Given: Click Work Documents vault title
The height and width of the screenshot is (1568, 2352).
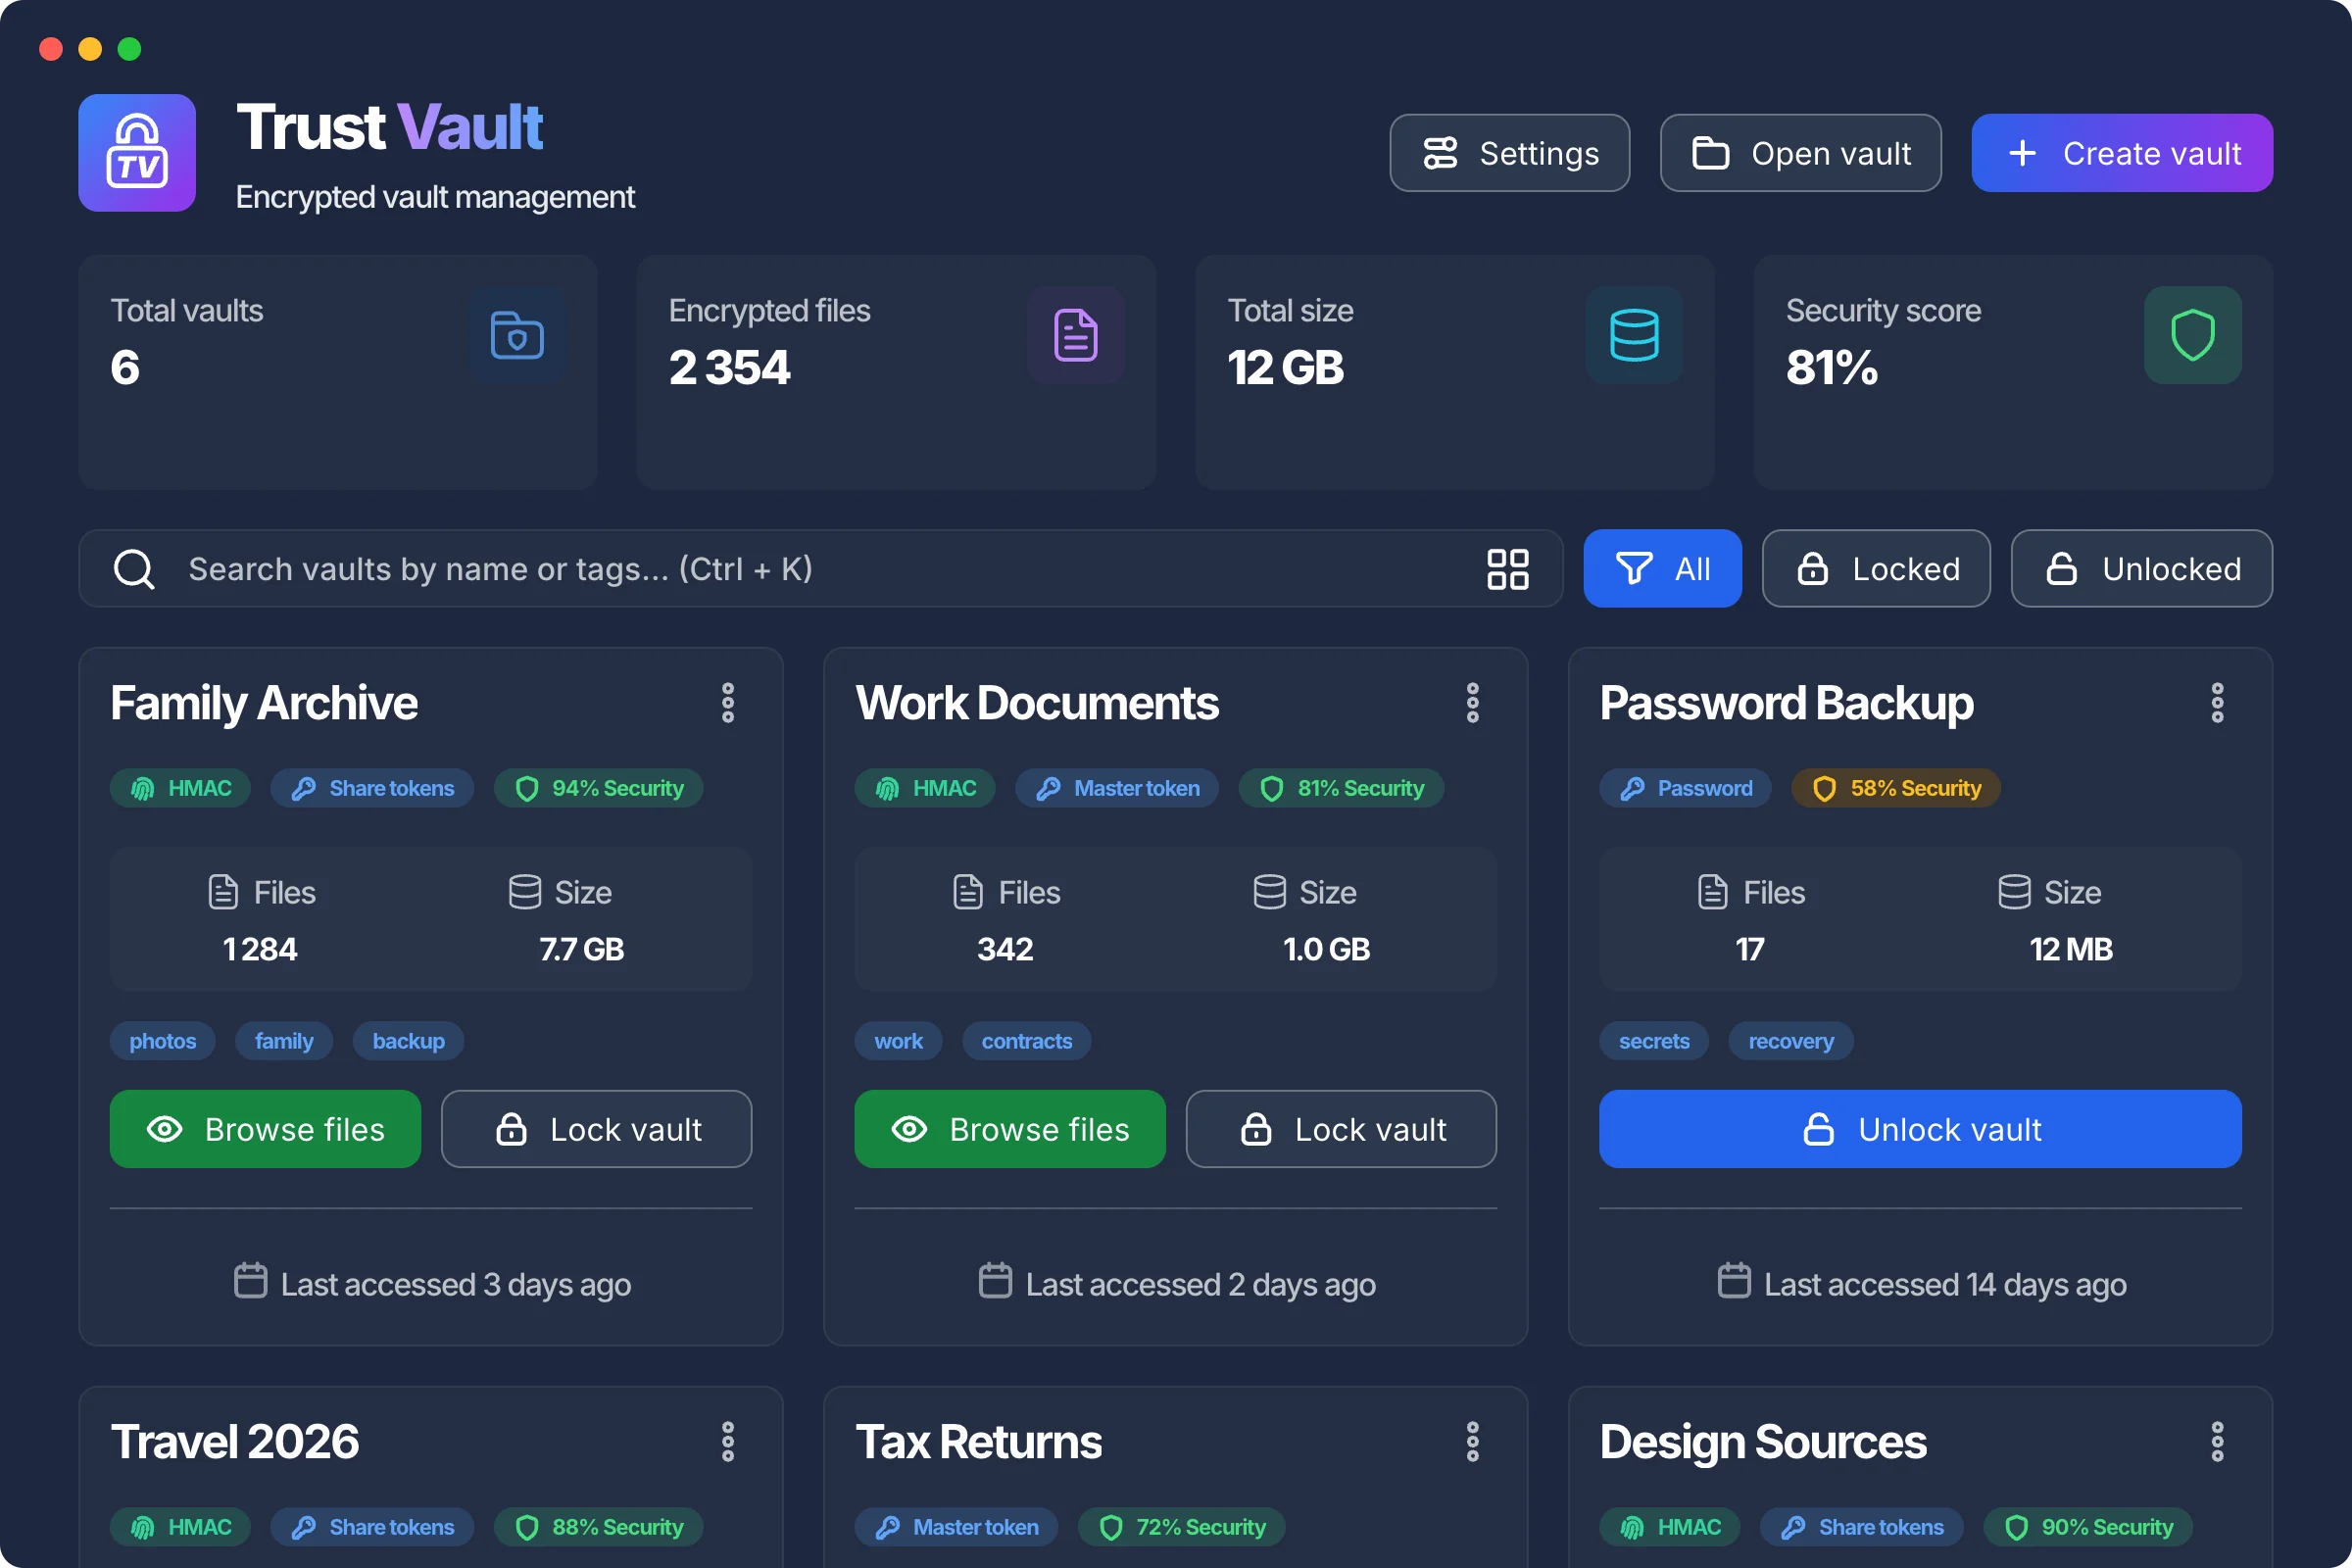Looking at the screenshot, I should (x=1037, y=704).
